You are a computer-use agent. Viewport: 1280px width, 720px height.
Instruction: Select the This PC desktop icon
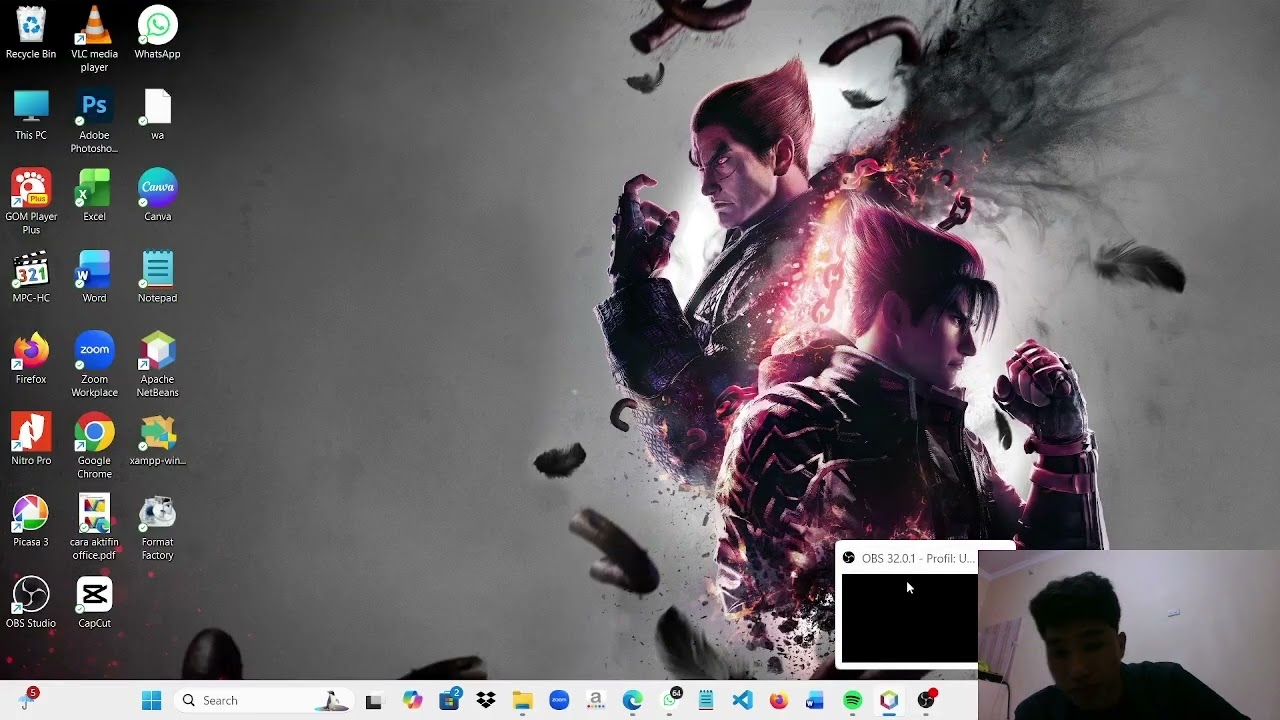click(31, 115)
